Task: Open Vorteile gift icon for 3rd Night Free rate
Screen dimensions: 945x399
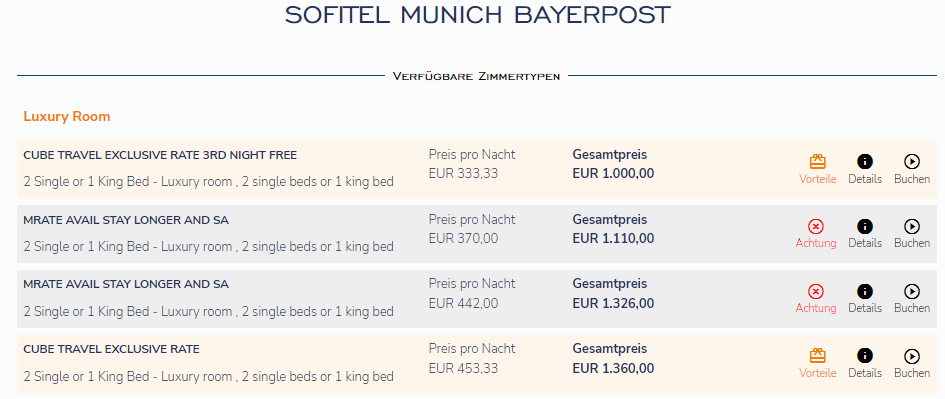Action: (817, 162)
